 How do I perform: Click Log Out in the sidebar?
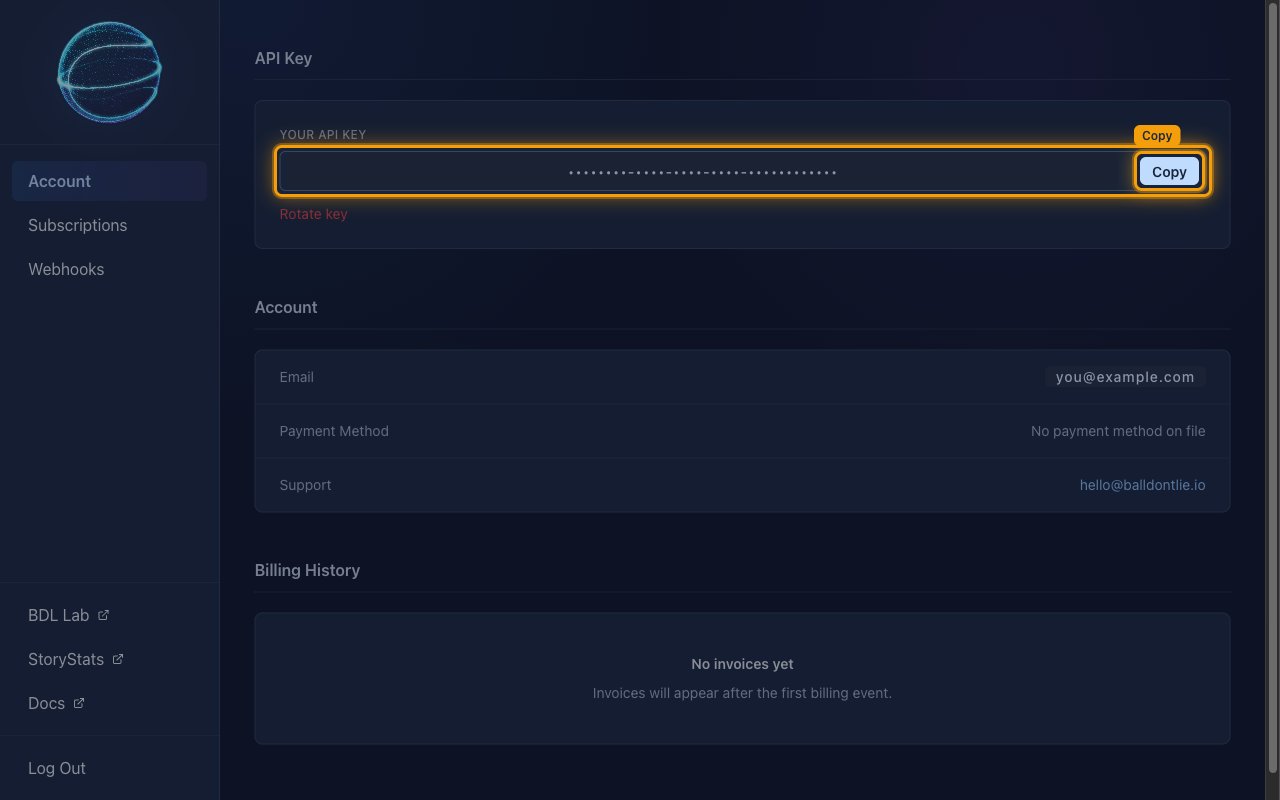(x=57, y=768)
